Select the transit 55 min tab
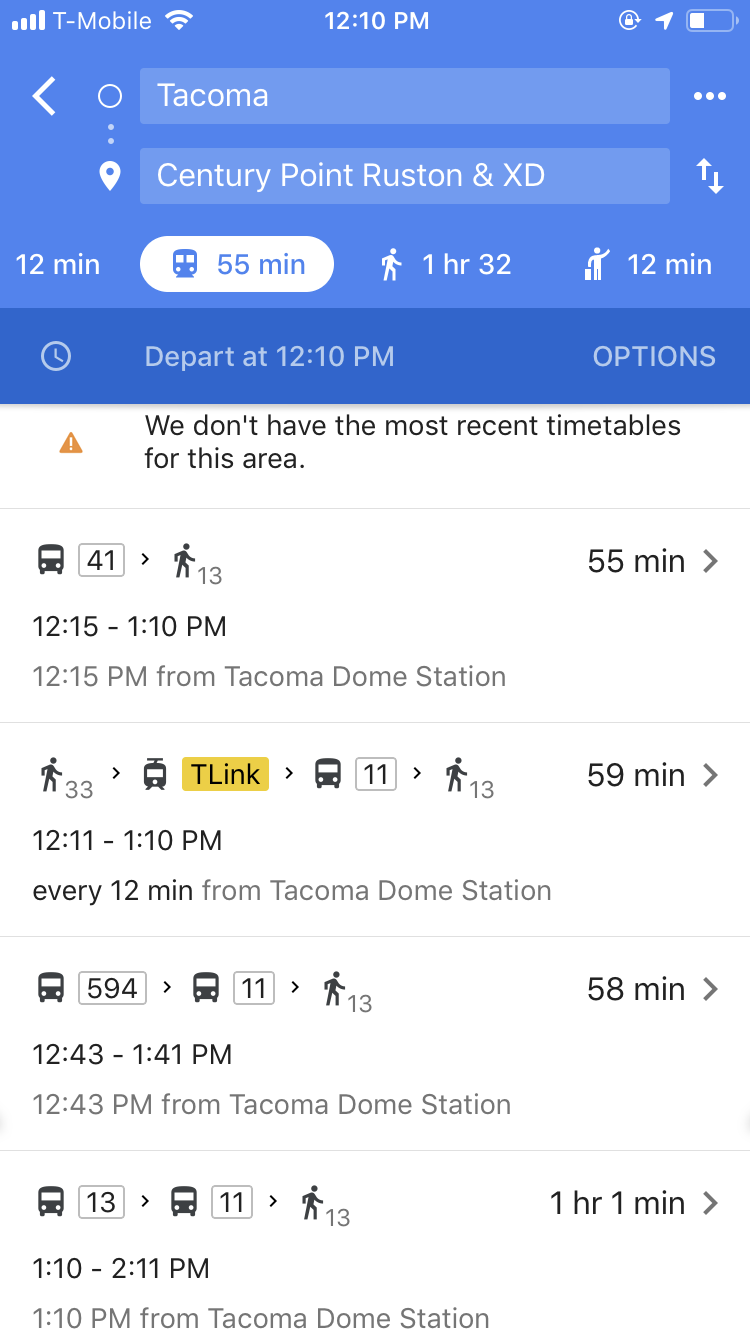Screen dimensions: 750x1334 coord(238,265)
